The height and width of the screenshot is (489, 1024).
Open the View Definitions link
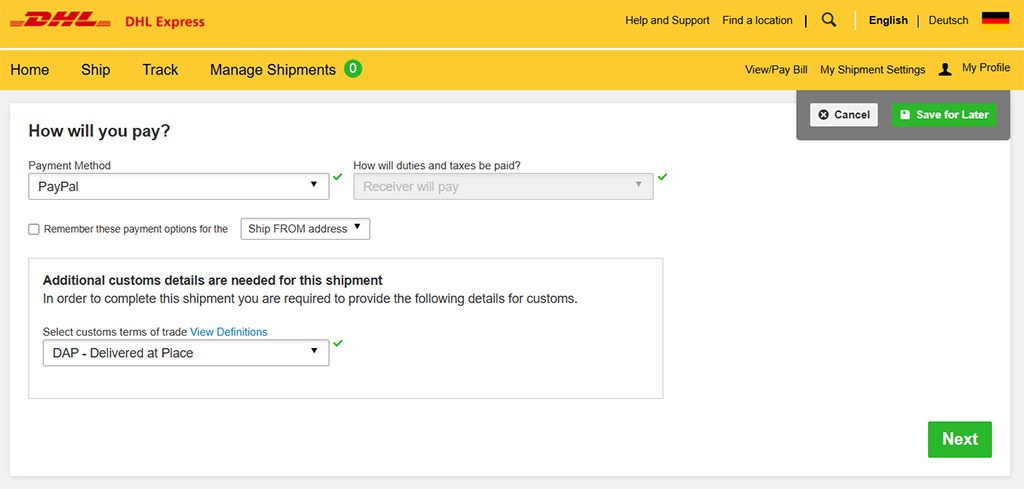coord(229,332)
